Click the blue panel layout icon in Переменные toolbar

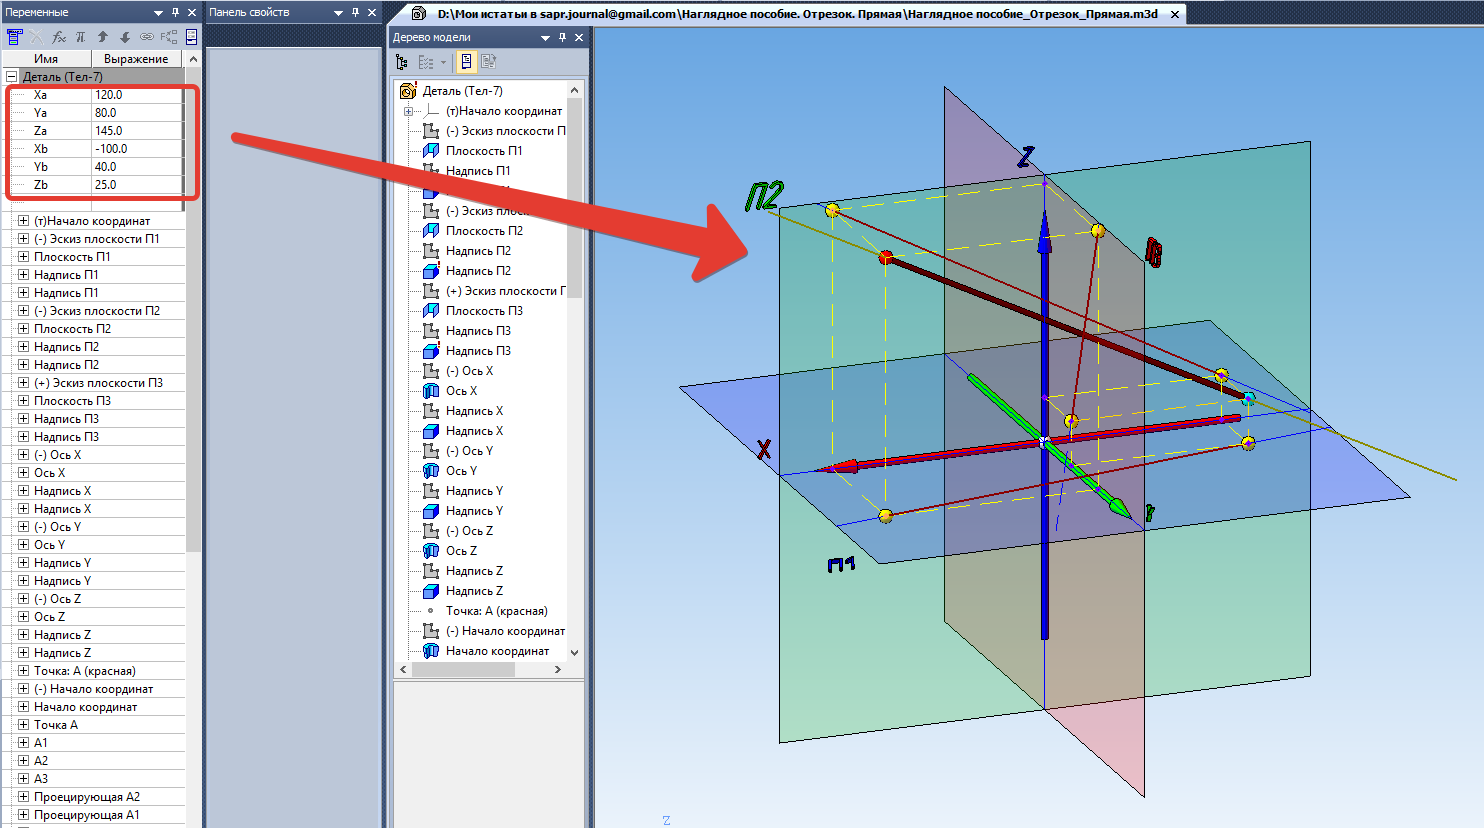tap(191, 37)
